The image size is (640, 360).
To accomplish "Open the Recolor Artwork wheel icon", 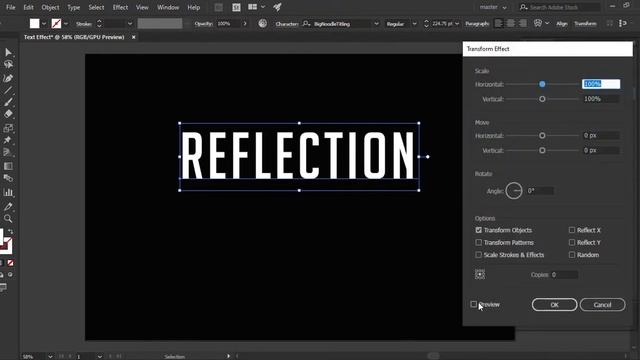I will point(262,24).
